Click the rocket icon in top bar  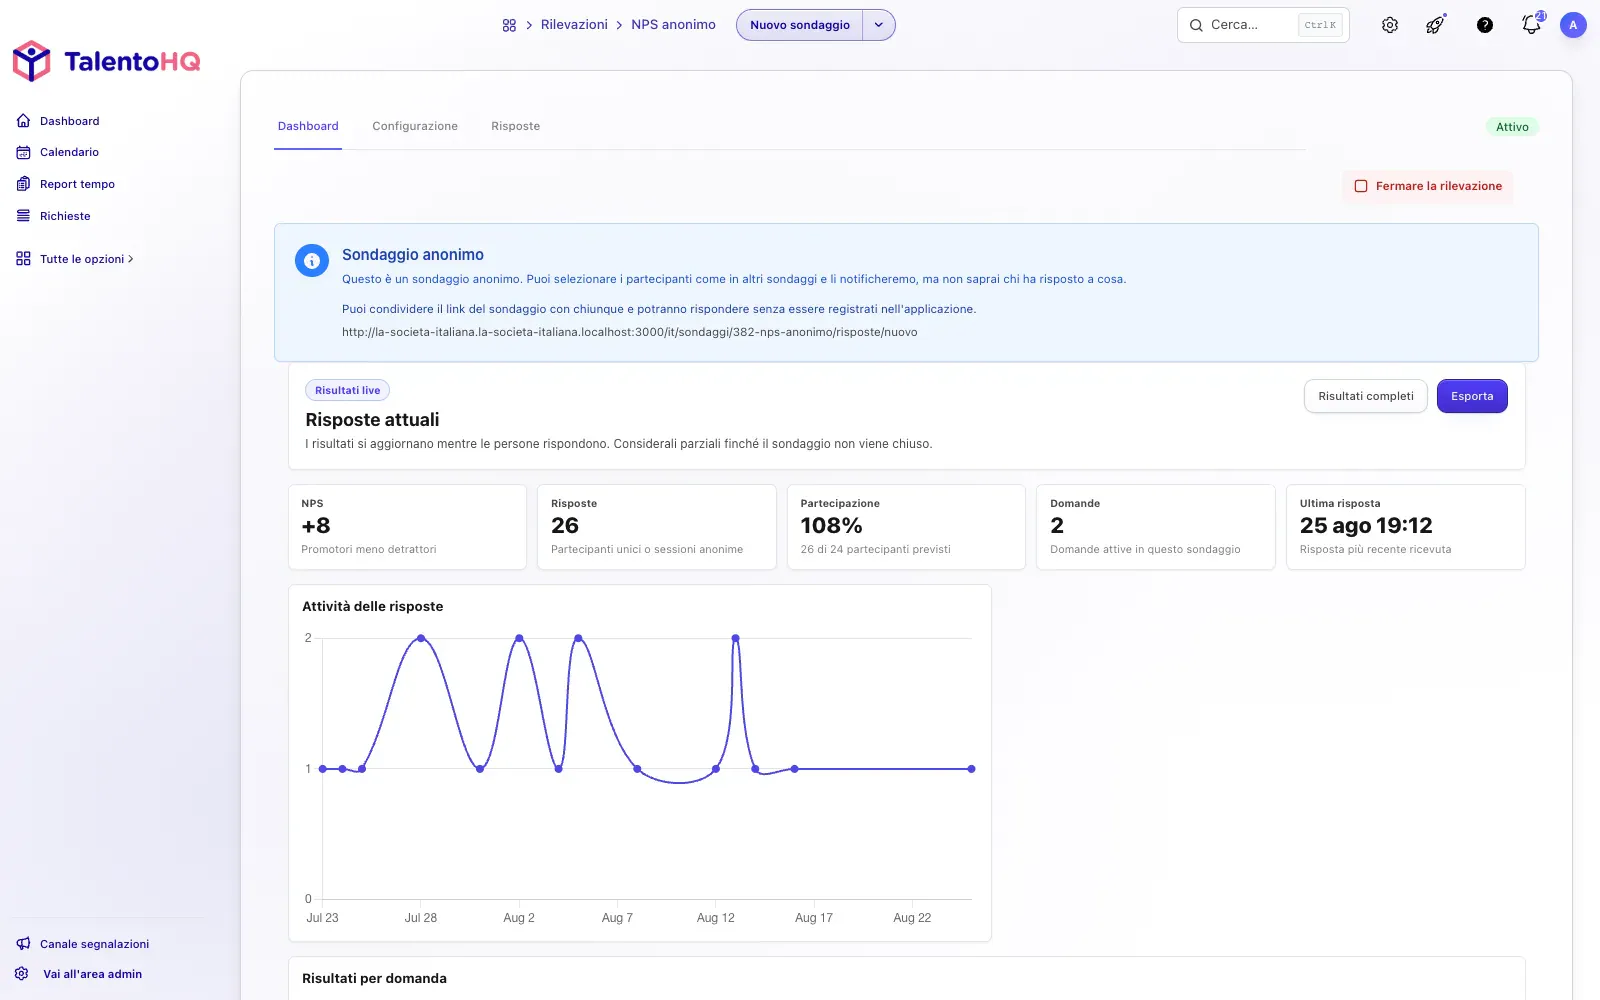(x=1435, y=25)
